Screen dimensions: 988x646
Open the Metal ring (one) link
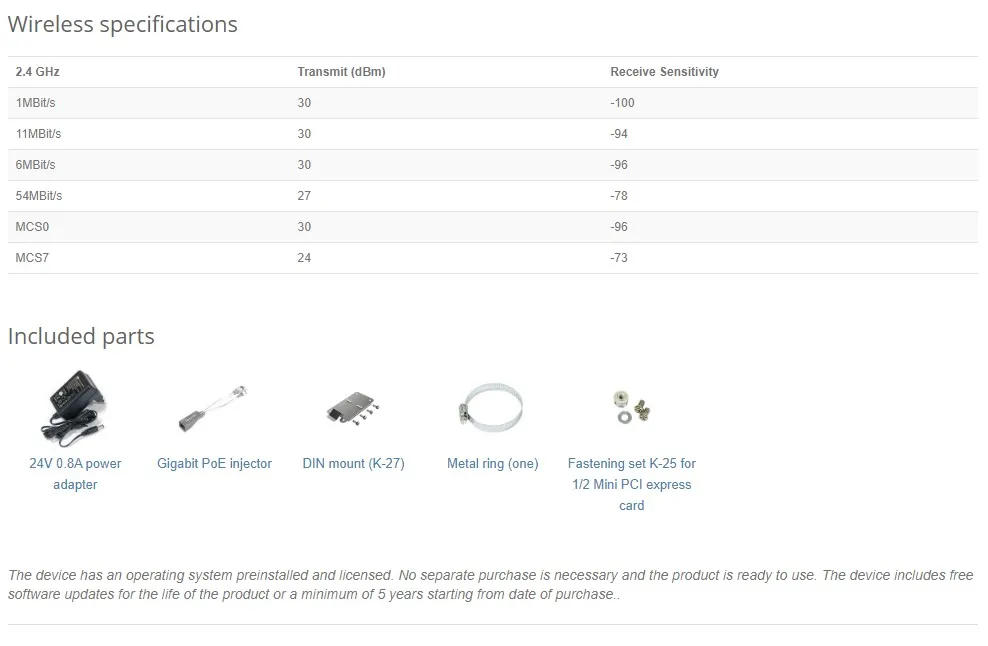(492, 464)
